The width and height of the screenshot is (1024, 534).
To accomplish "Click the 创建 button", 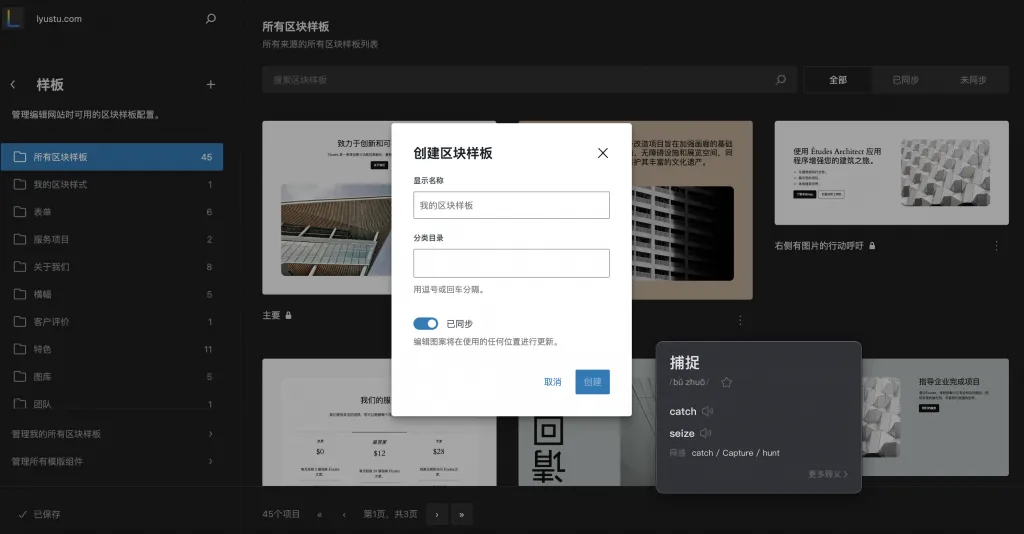I will [x=592, y=382].
